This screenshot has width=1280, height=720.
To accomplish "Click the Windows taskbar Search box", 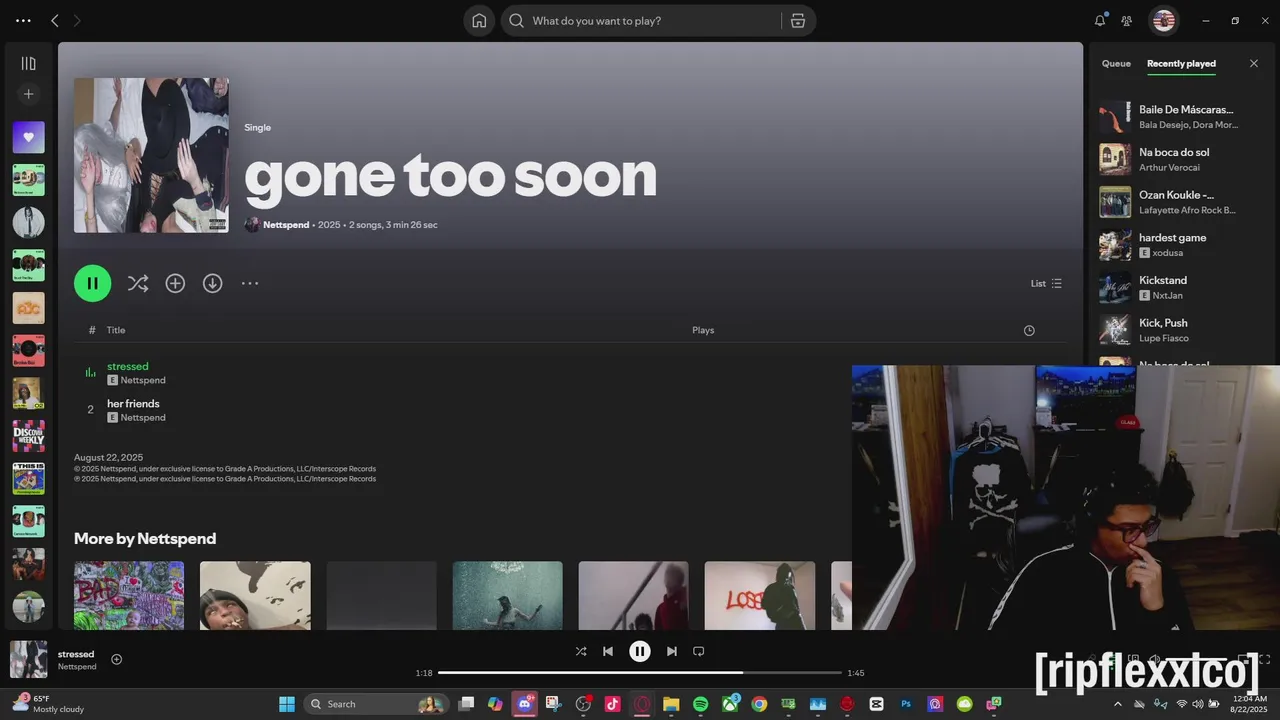I will [x=375, y=704].
